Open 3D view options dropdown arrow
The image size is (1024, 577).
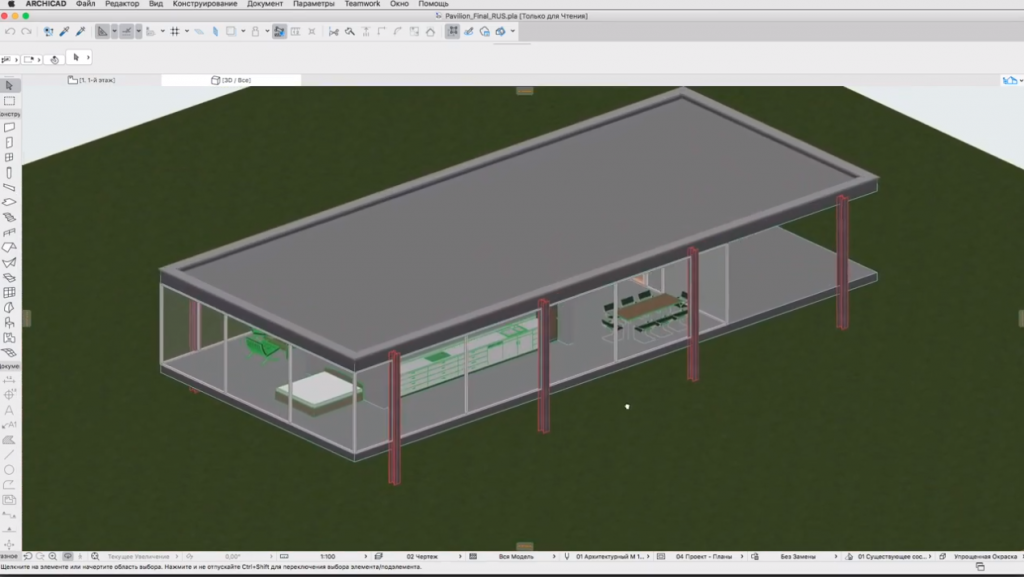point(513,31)
